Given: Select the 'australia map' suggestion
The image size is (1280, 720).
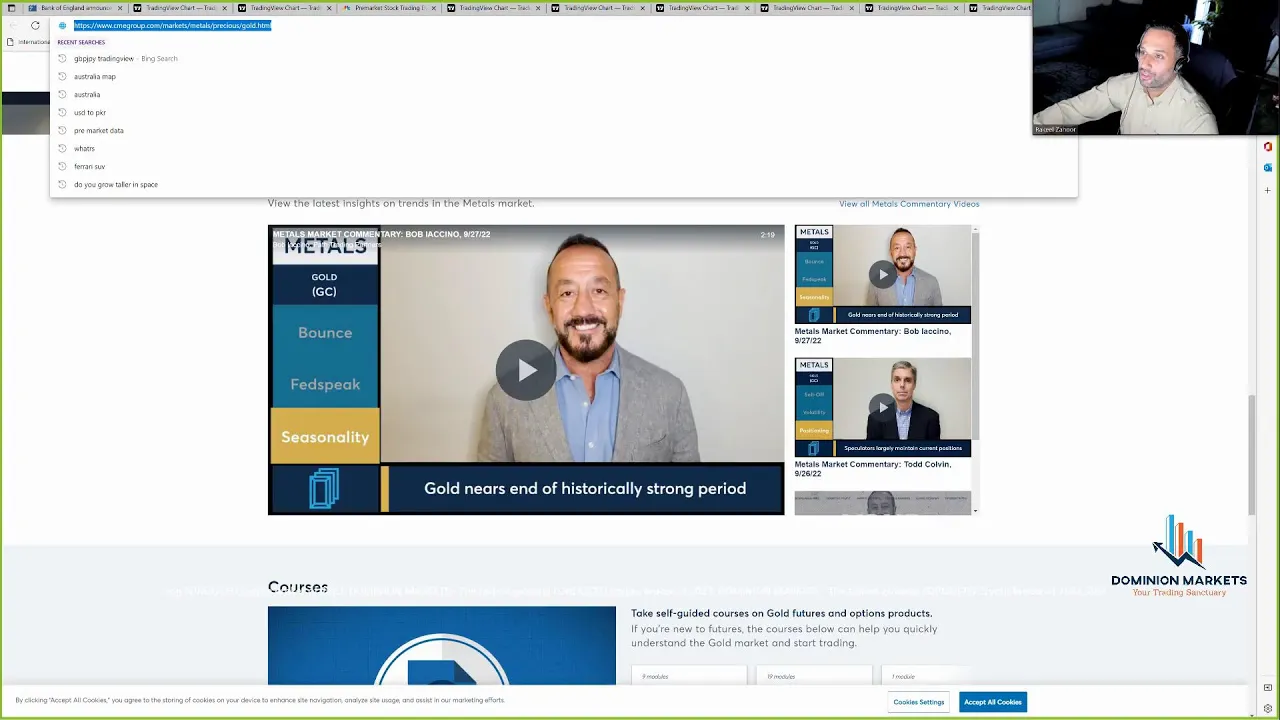Looking at the screenshot, I should (x=563, y=76).
